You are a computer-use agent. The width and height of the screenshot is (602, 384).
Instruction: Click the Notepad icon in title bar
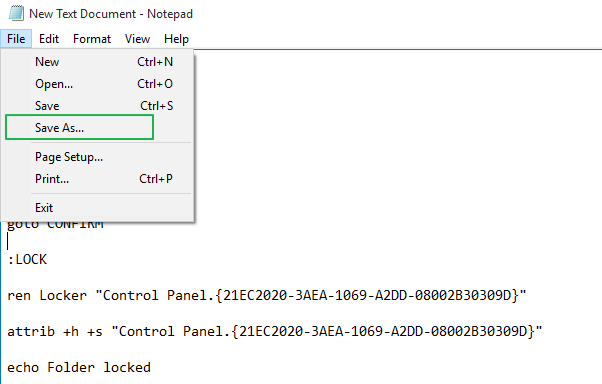(x=17, y=13)
